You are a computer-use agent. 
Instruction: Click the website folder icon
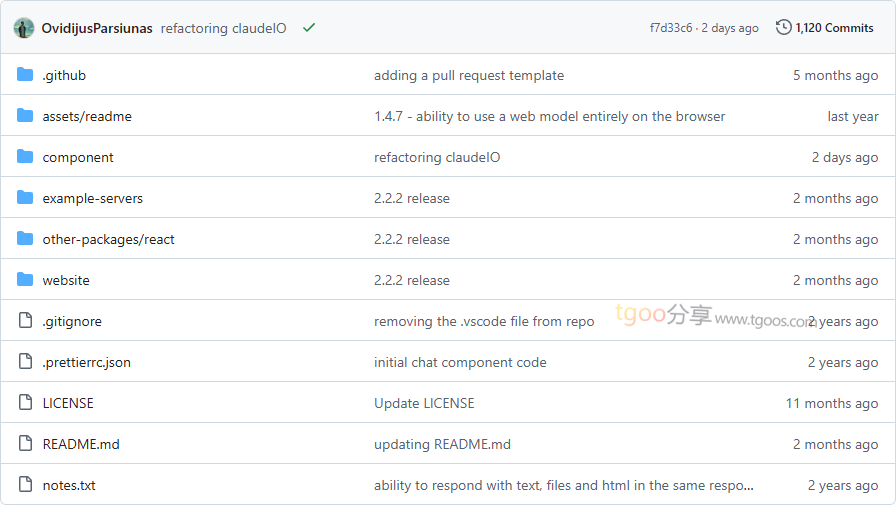click(25, 279)
